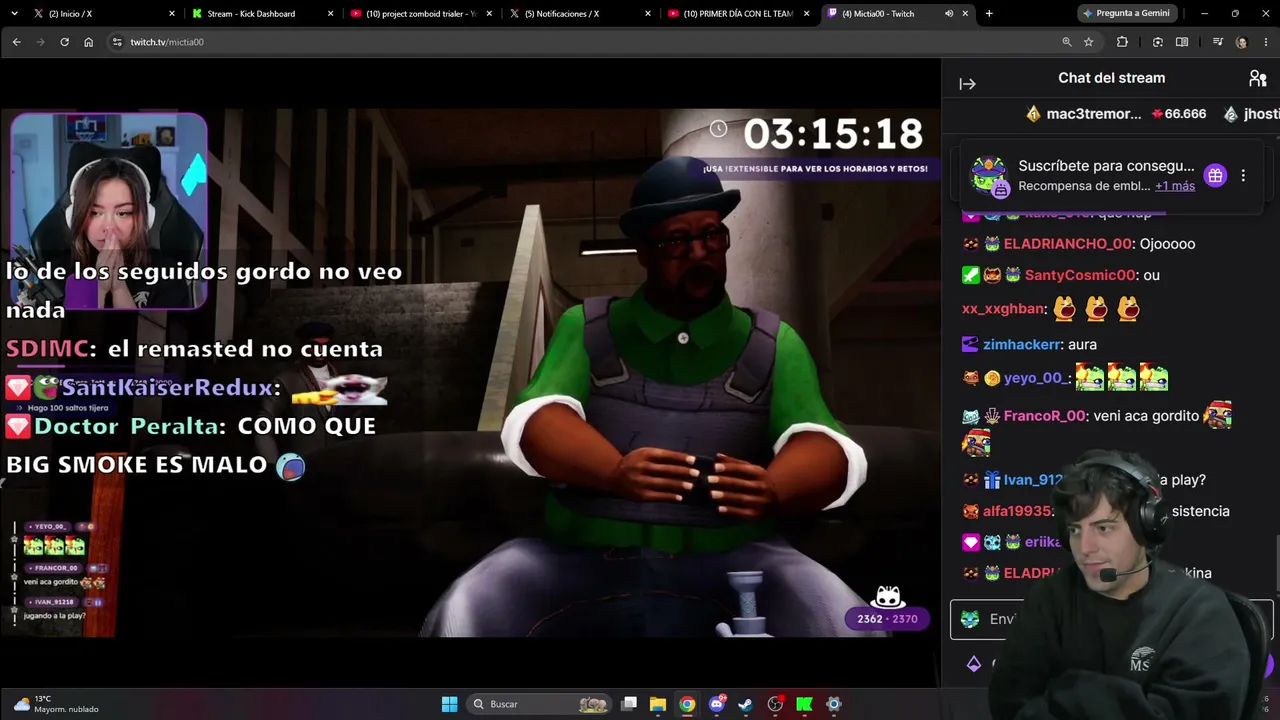
Task: Click the "+1 más" link in the banner
Action: point(1175,186)
